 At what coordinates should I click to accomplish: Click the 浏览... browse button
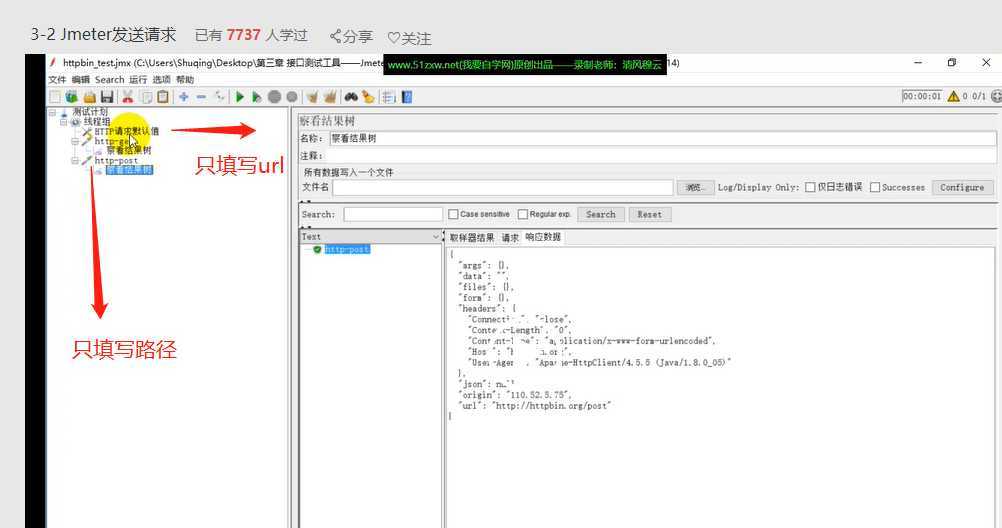695,187
